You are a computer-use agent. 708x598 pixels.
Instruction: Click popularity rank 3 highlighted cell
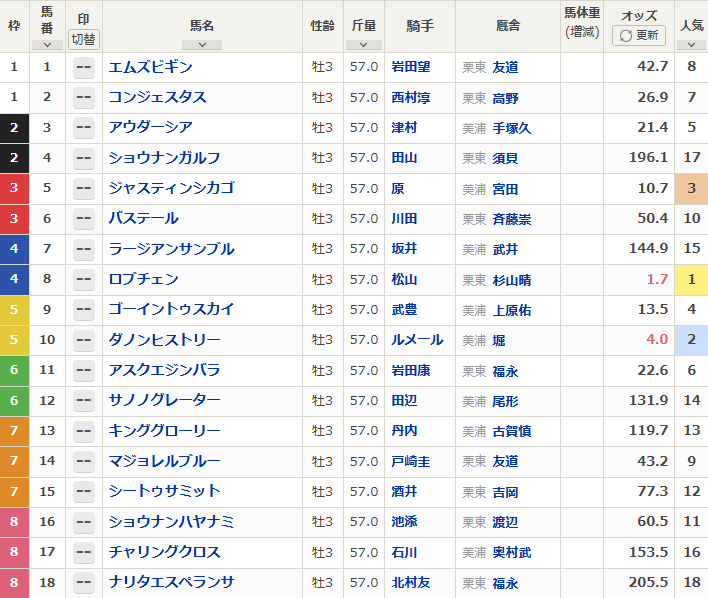(691, 188)
